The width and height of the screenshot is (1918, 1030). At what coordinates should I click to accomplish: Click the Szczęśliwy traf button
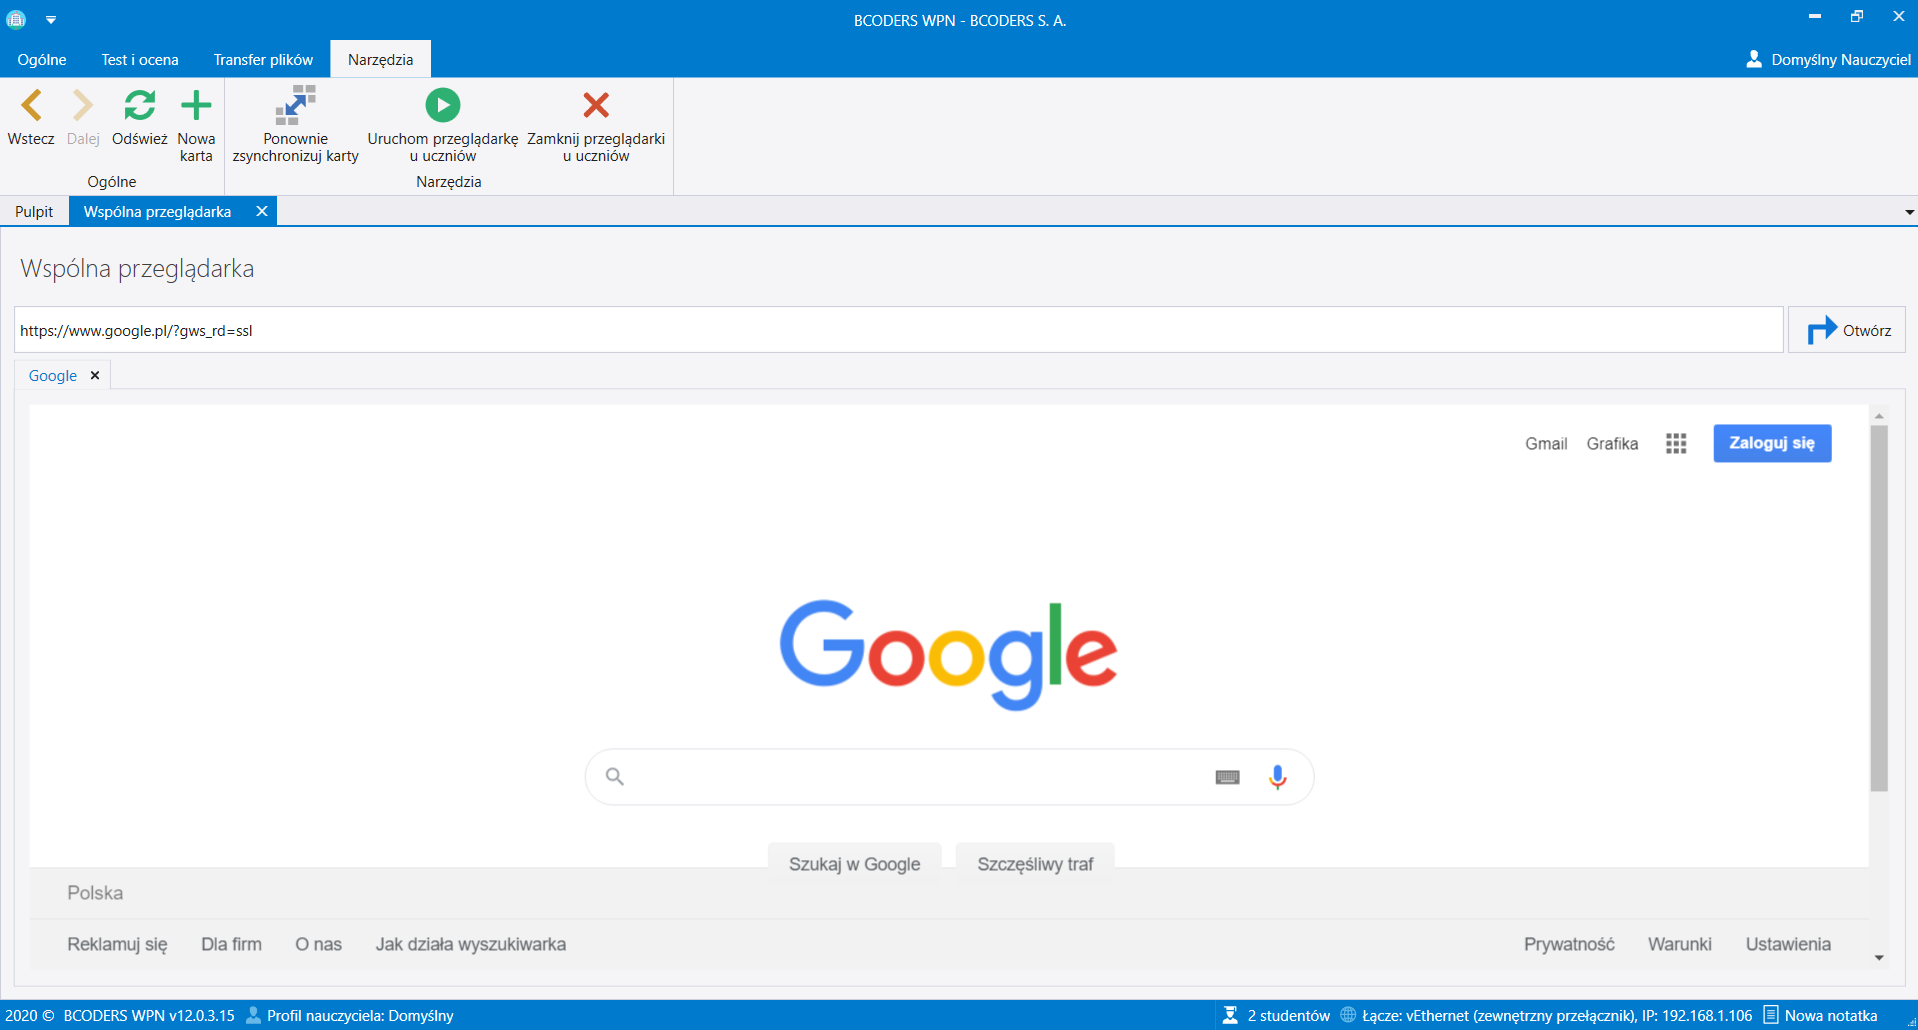pos(1035,863)
